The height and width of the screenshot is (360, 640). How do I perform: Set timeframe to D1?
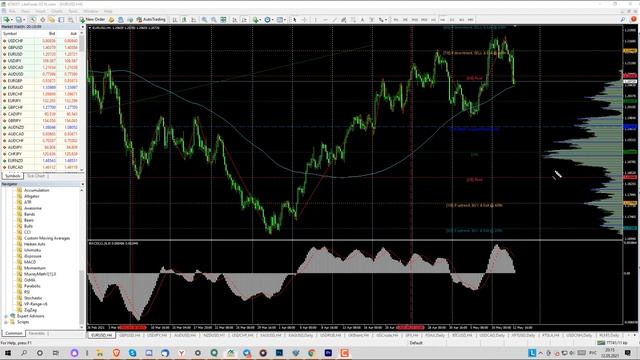pyautogui.click(x=452, y=19)
